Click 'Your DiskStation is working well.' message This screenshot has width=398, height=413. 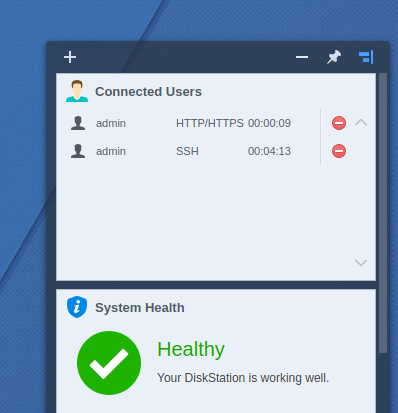[x=243, y=378]
